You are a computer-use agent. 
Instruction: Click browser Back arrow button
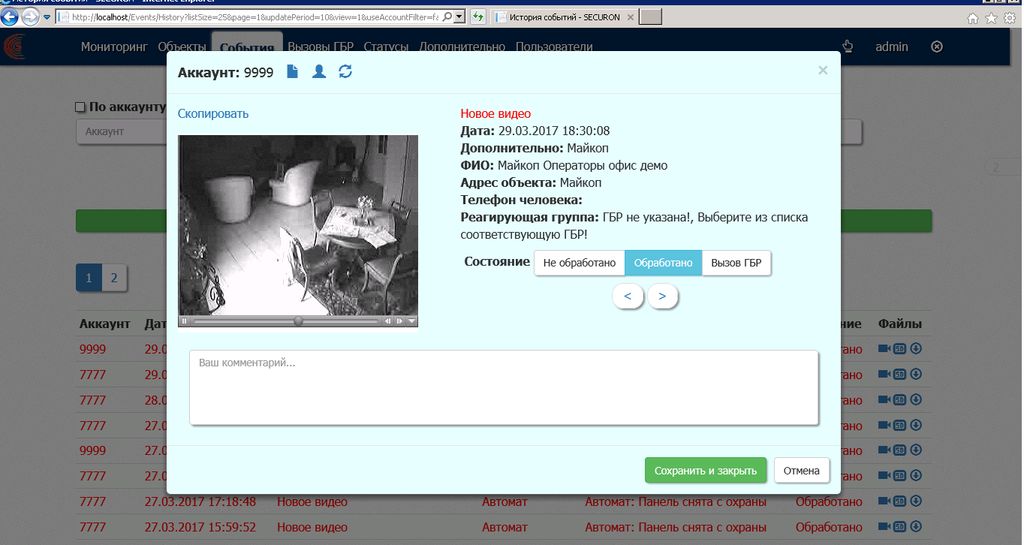[10, 17]
